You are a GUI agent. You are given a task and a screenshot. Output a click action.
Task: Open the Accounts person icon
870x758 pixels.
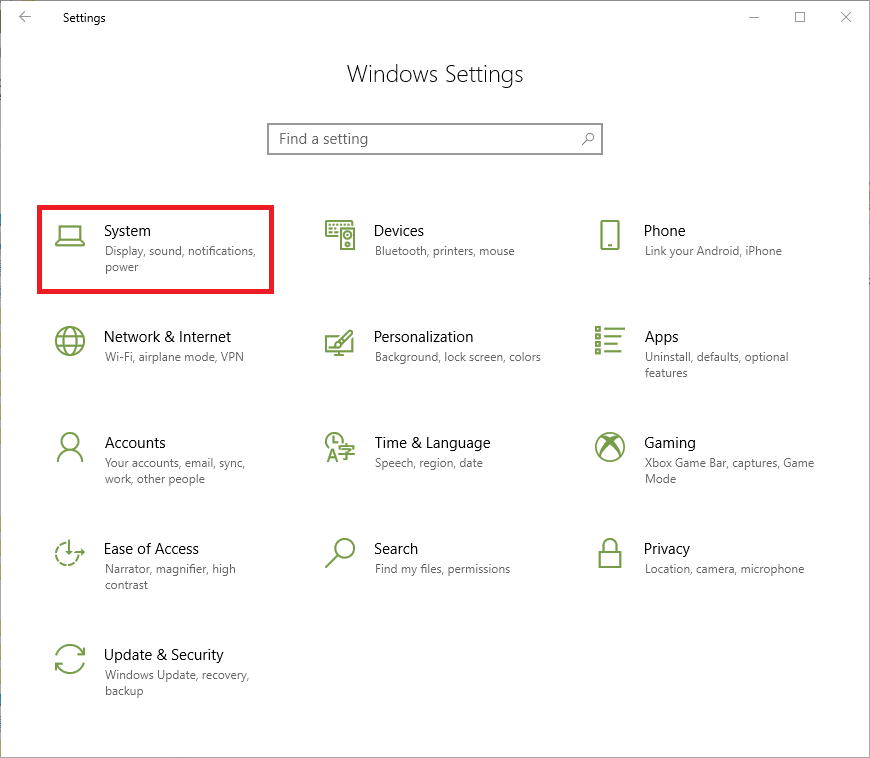(70, 447)
